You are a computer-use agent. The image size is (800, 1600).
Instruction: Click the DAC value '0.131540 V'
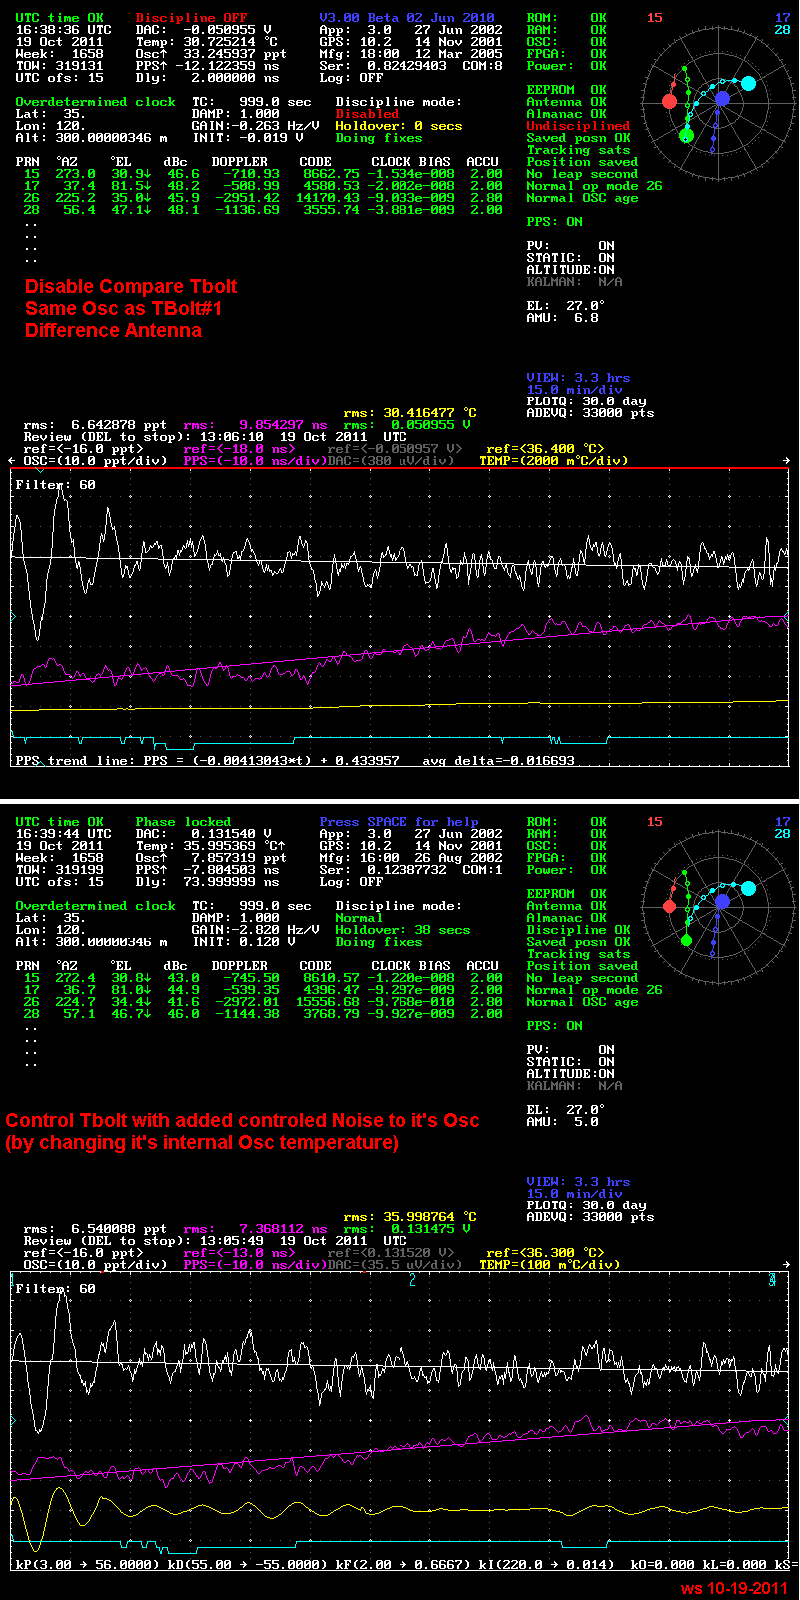(231, 834)
